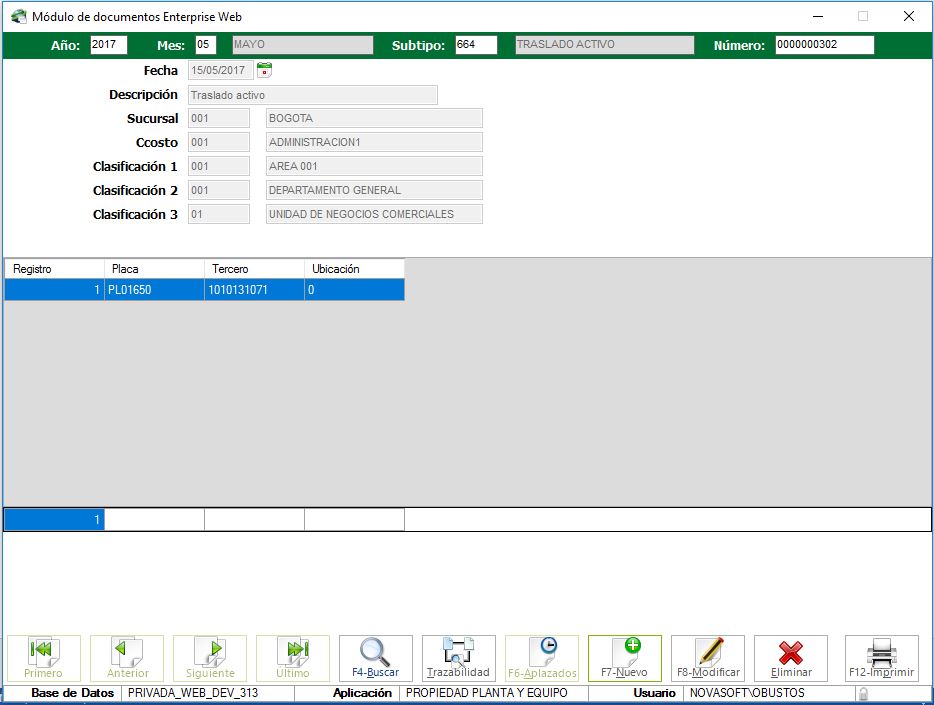Open F4-Buscar search
Screen dimensions: 934x705
pos(375,658)
